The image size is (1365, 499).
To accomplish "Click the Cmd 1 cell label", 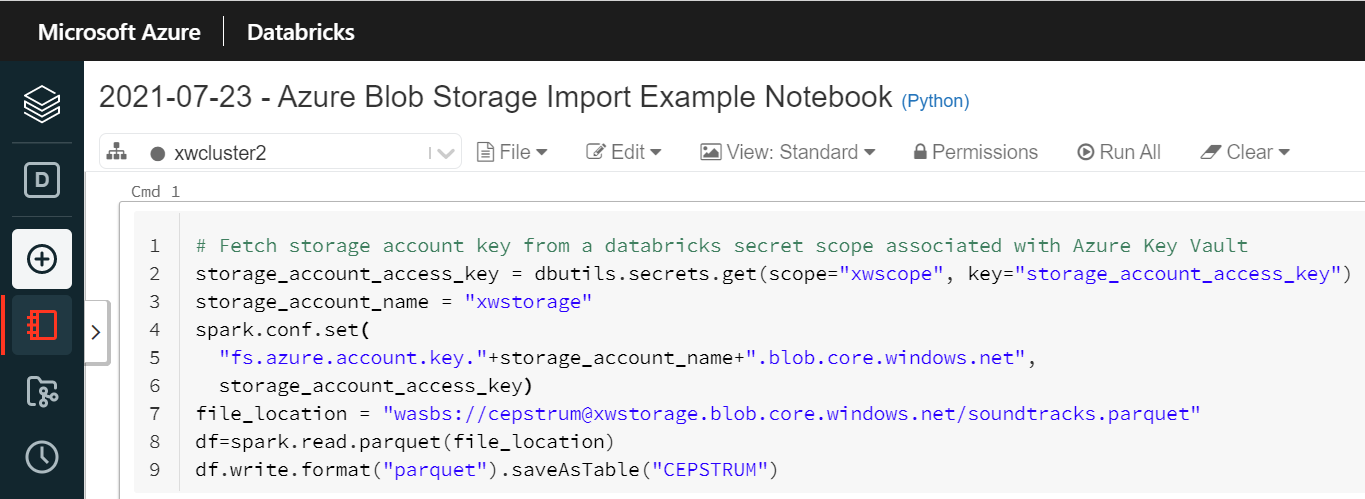I will point(156,191).
